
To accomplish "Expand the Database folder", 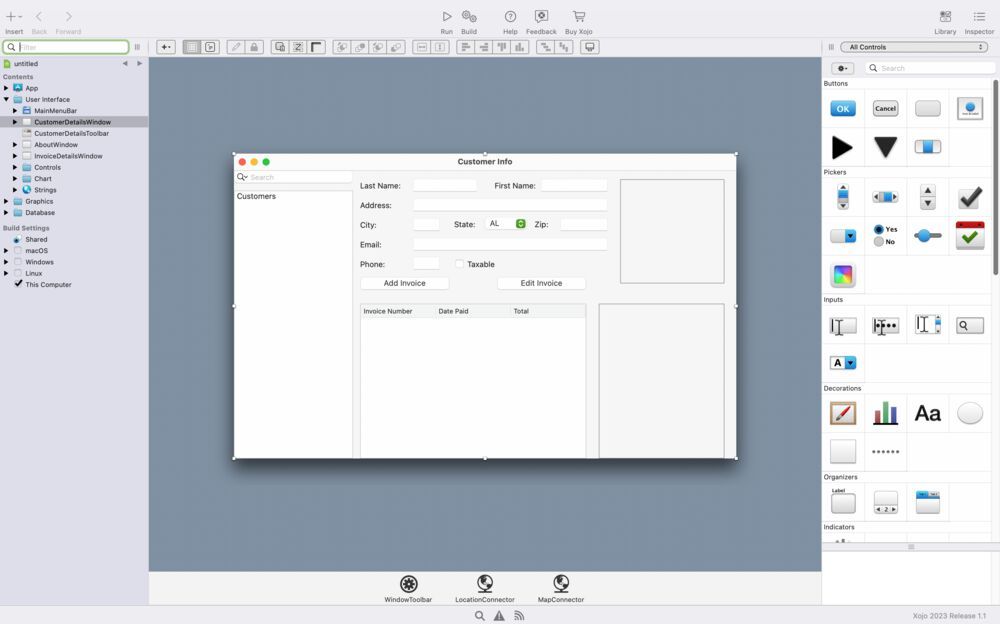I will coord(6,212).
